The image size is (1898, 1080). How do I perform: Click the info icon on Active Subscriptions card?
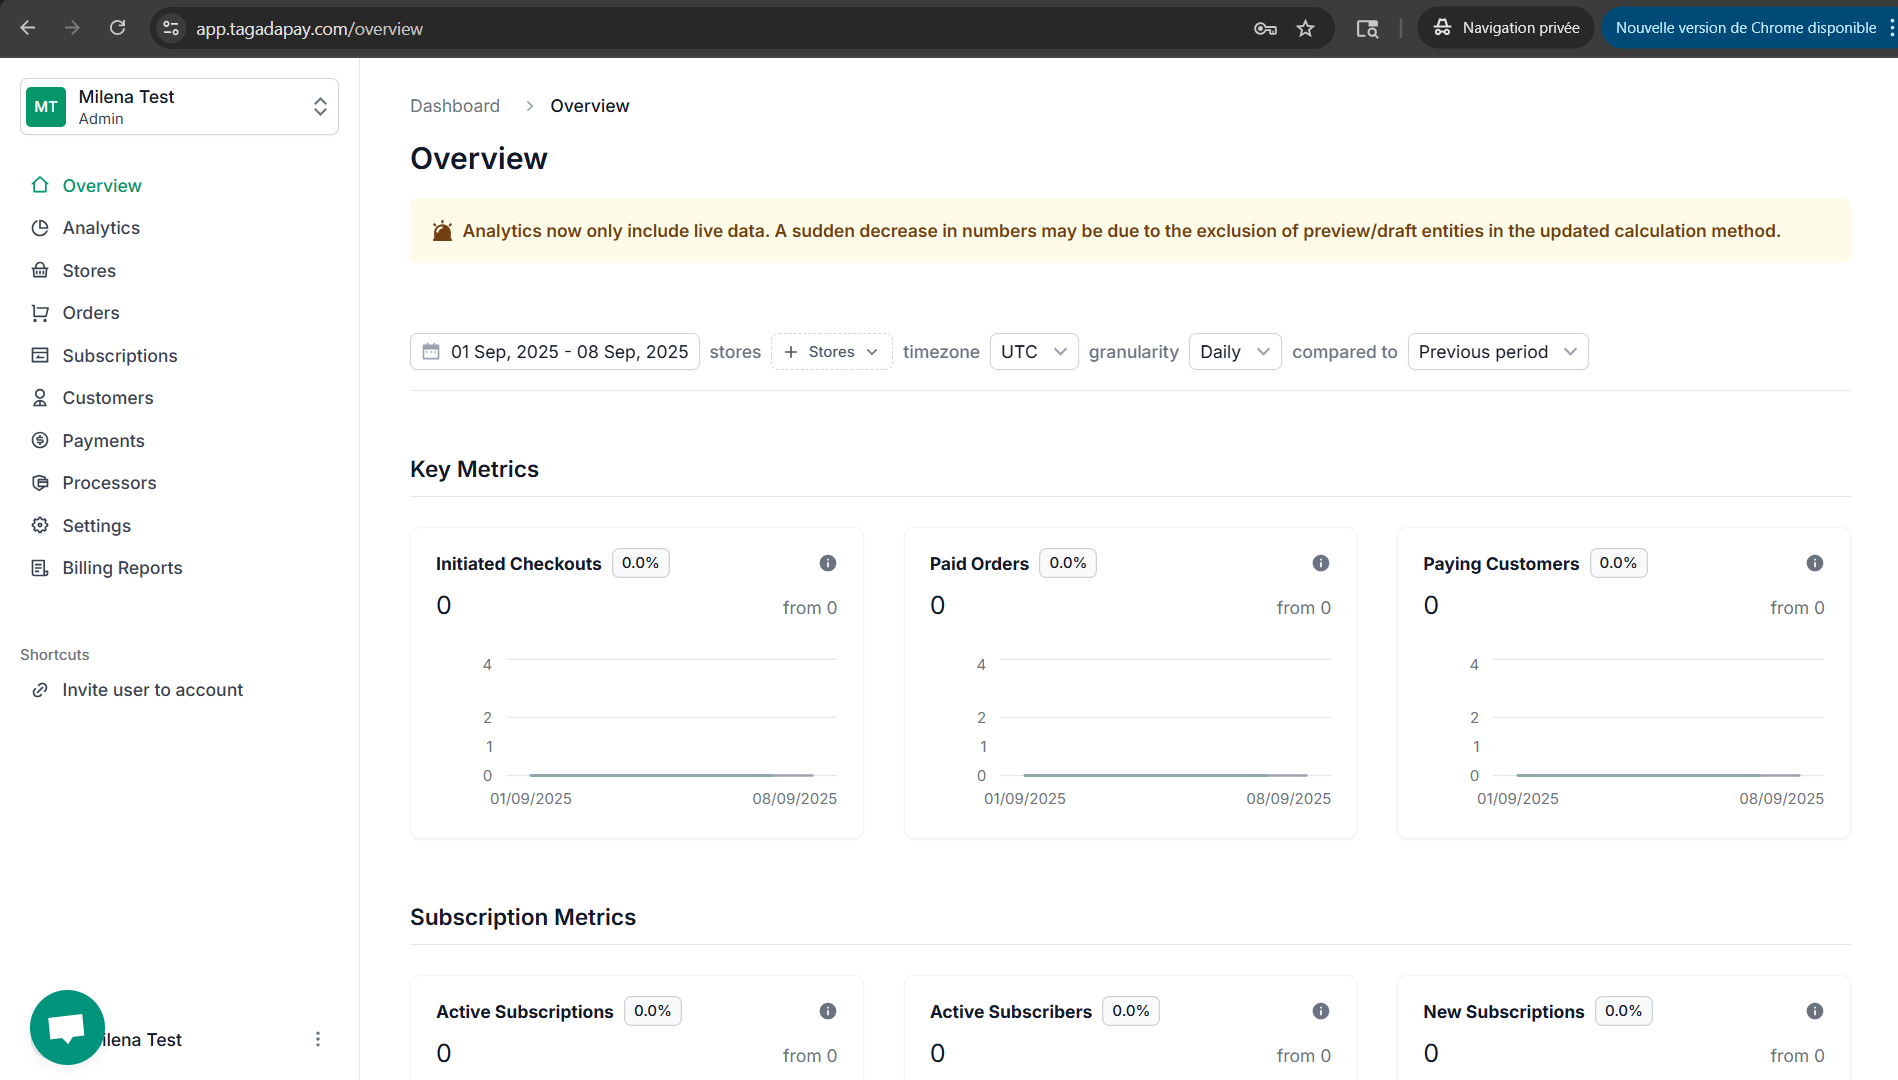coord(828,1011)
